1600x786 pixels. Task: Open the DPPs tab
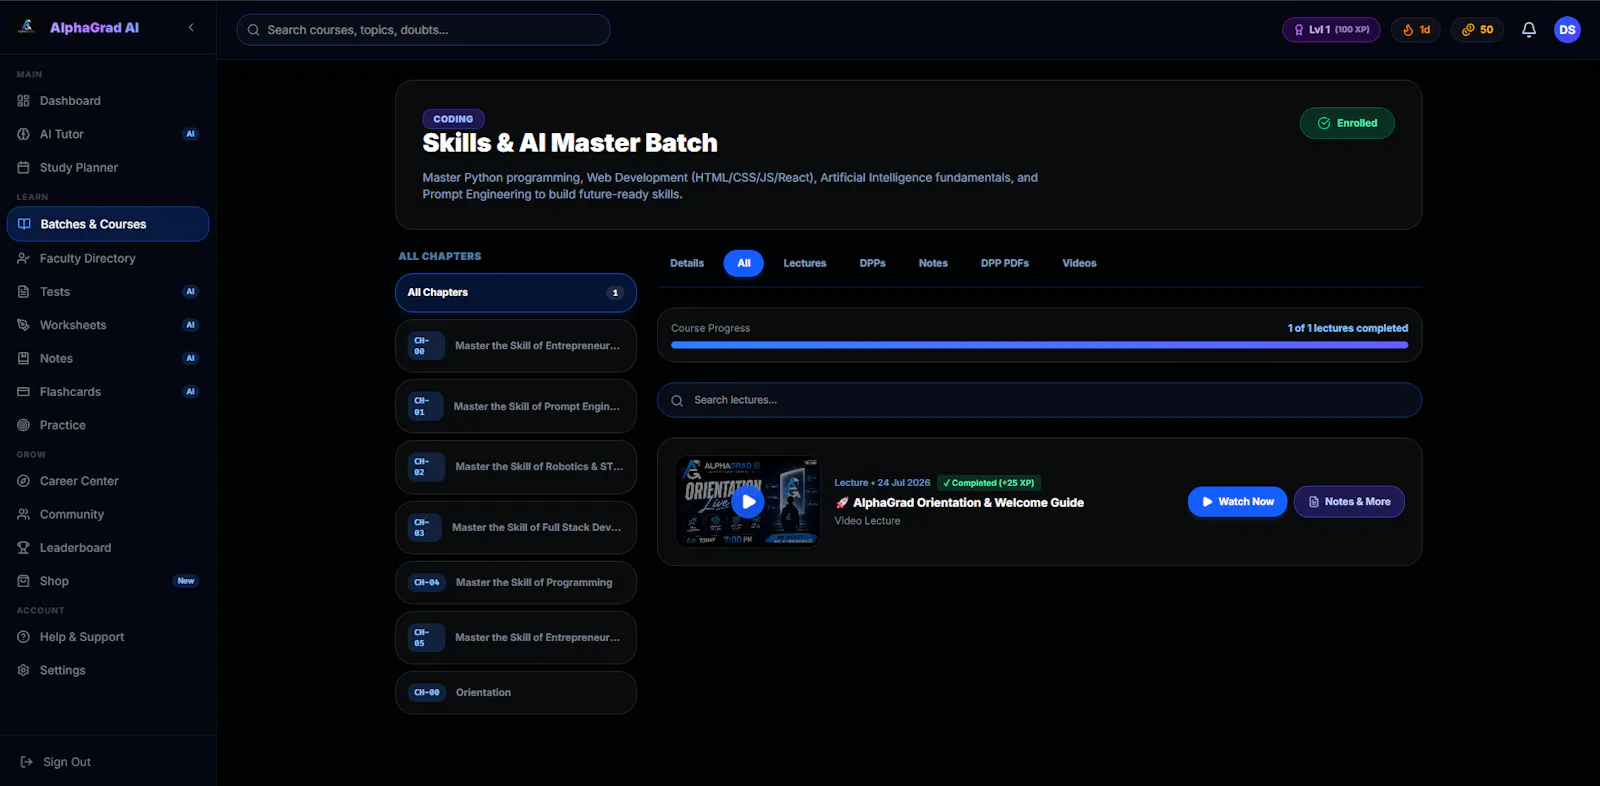click(x=873, y=263)
